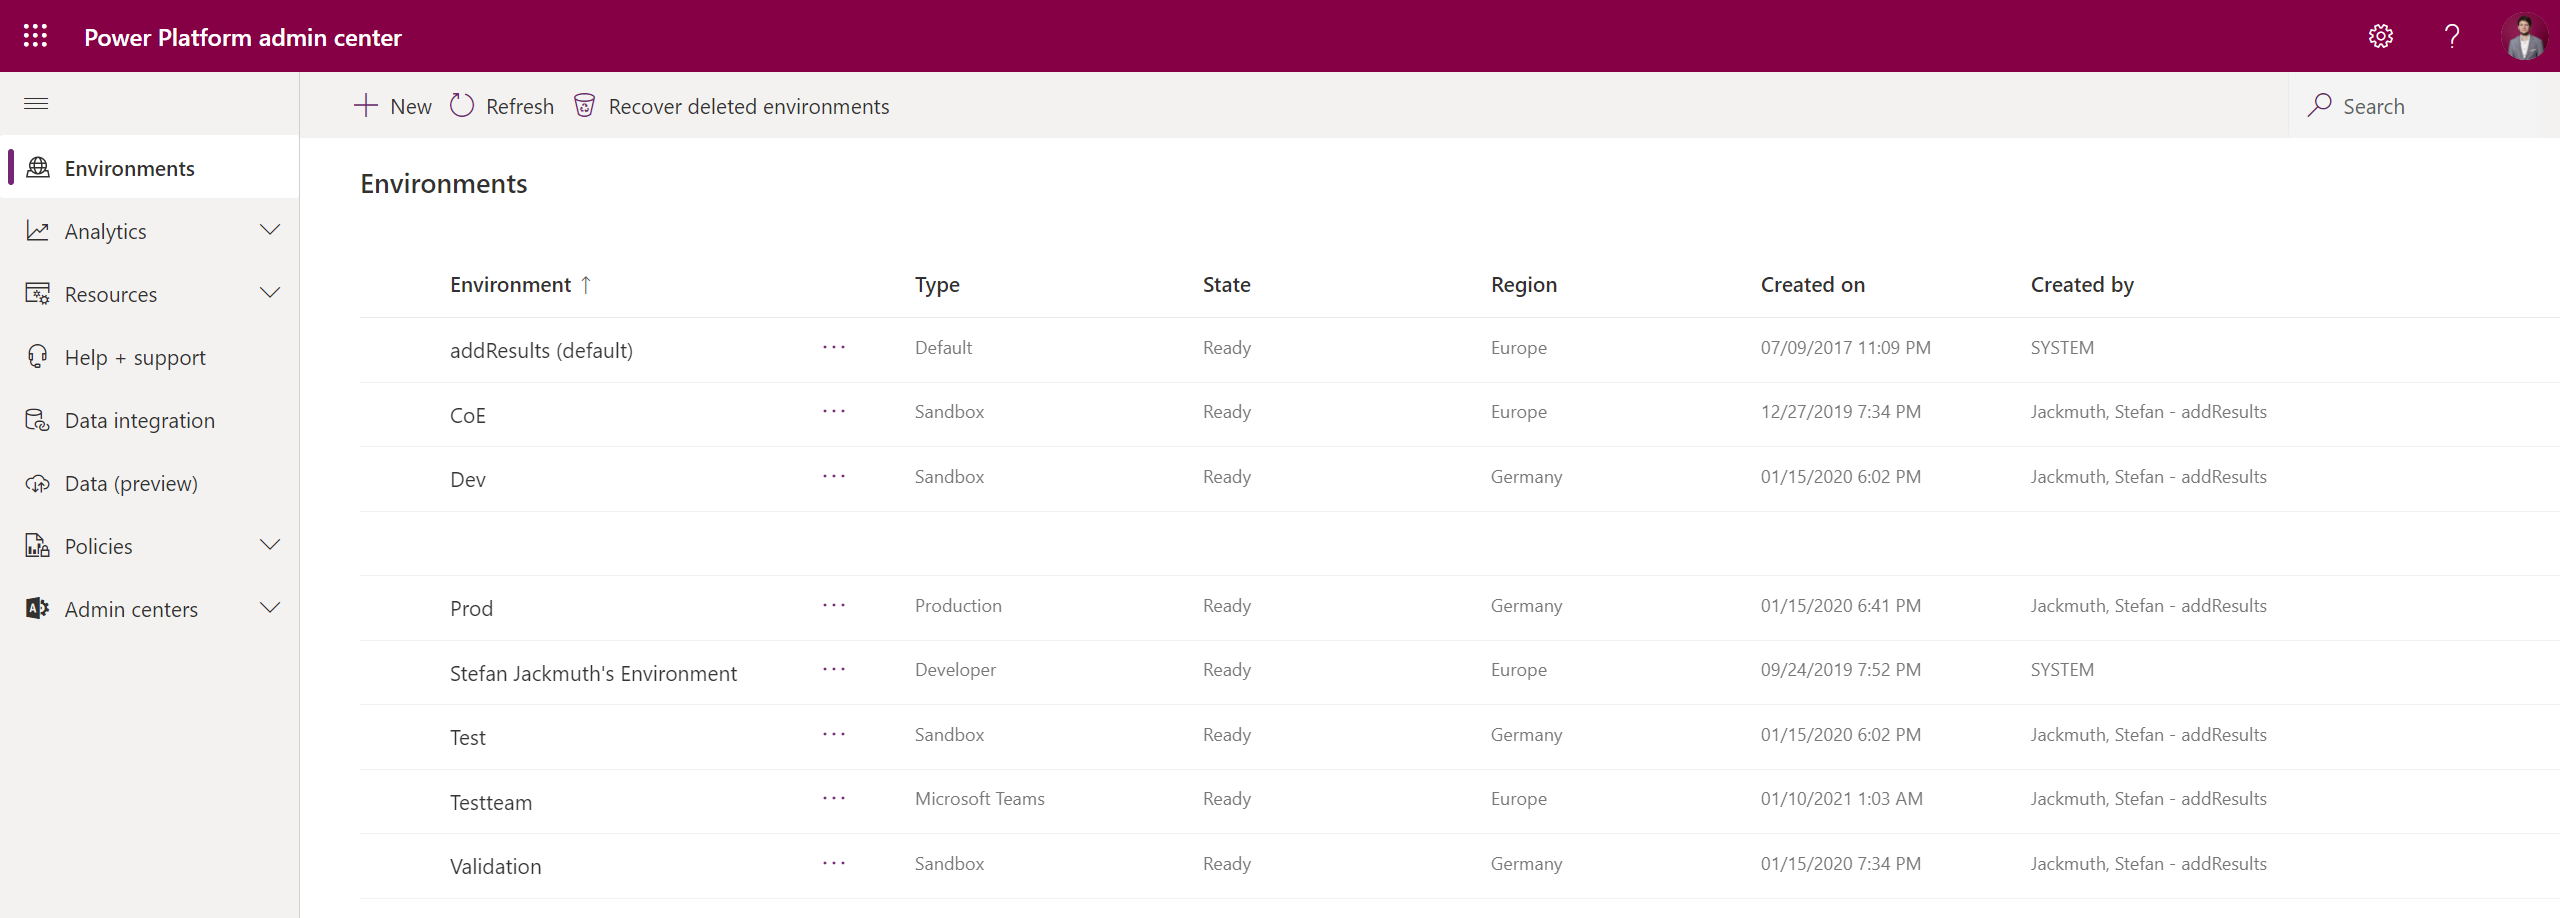Expand the Policies section chevron

tap(270, 546)
